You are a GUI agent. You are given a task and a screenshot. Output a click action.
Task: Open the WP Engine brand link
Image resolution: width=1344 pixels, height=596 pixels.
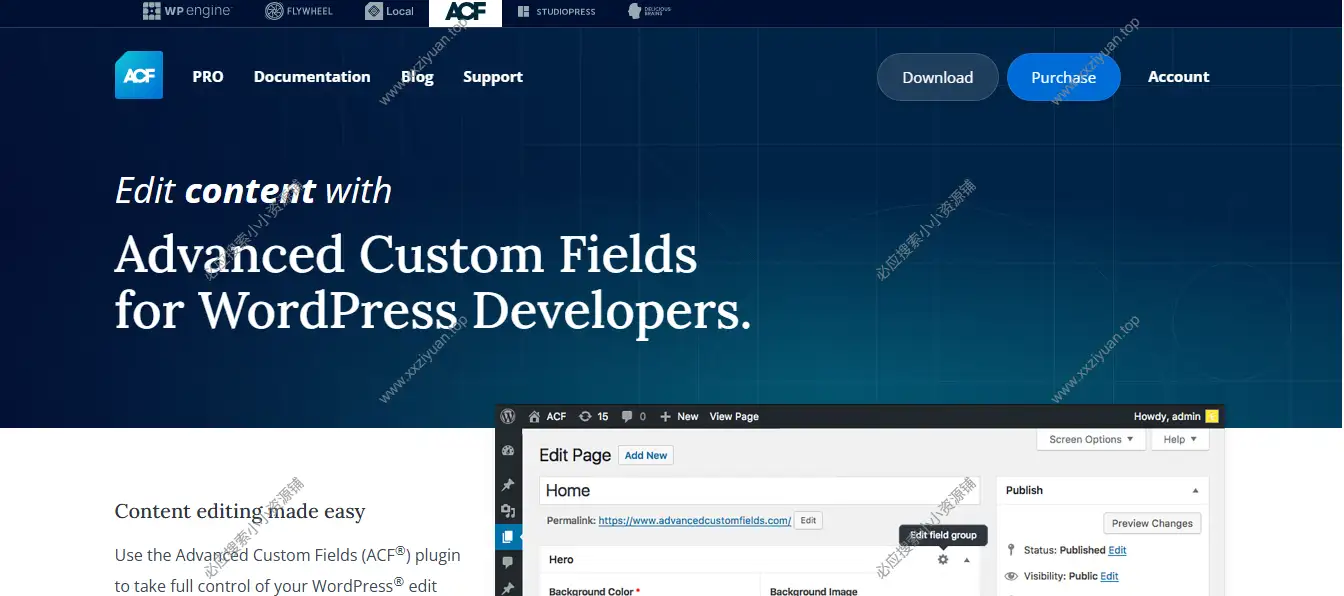tap(187, 12)
